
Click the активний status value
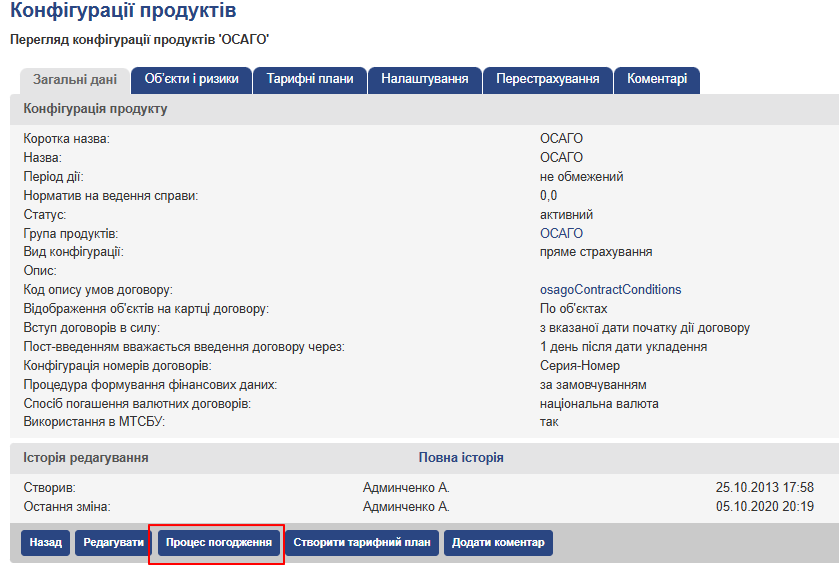[x=566, y=215]
